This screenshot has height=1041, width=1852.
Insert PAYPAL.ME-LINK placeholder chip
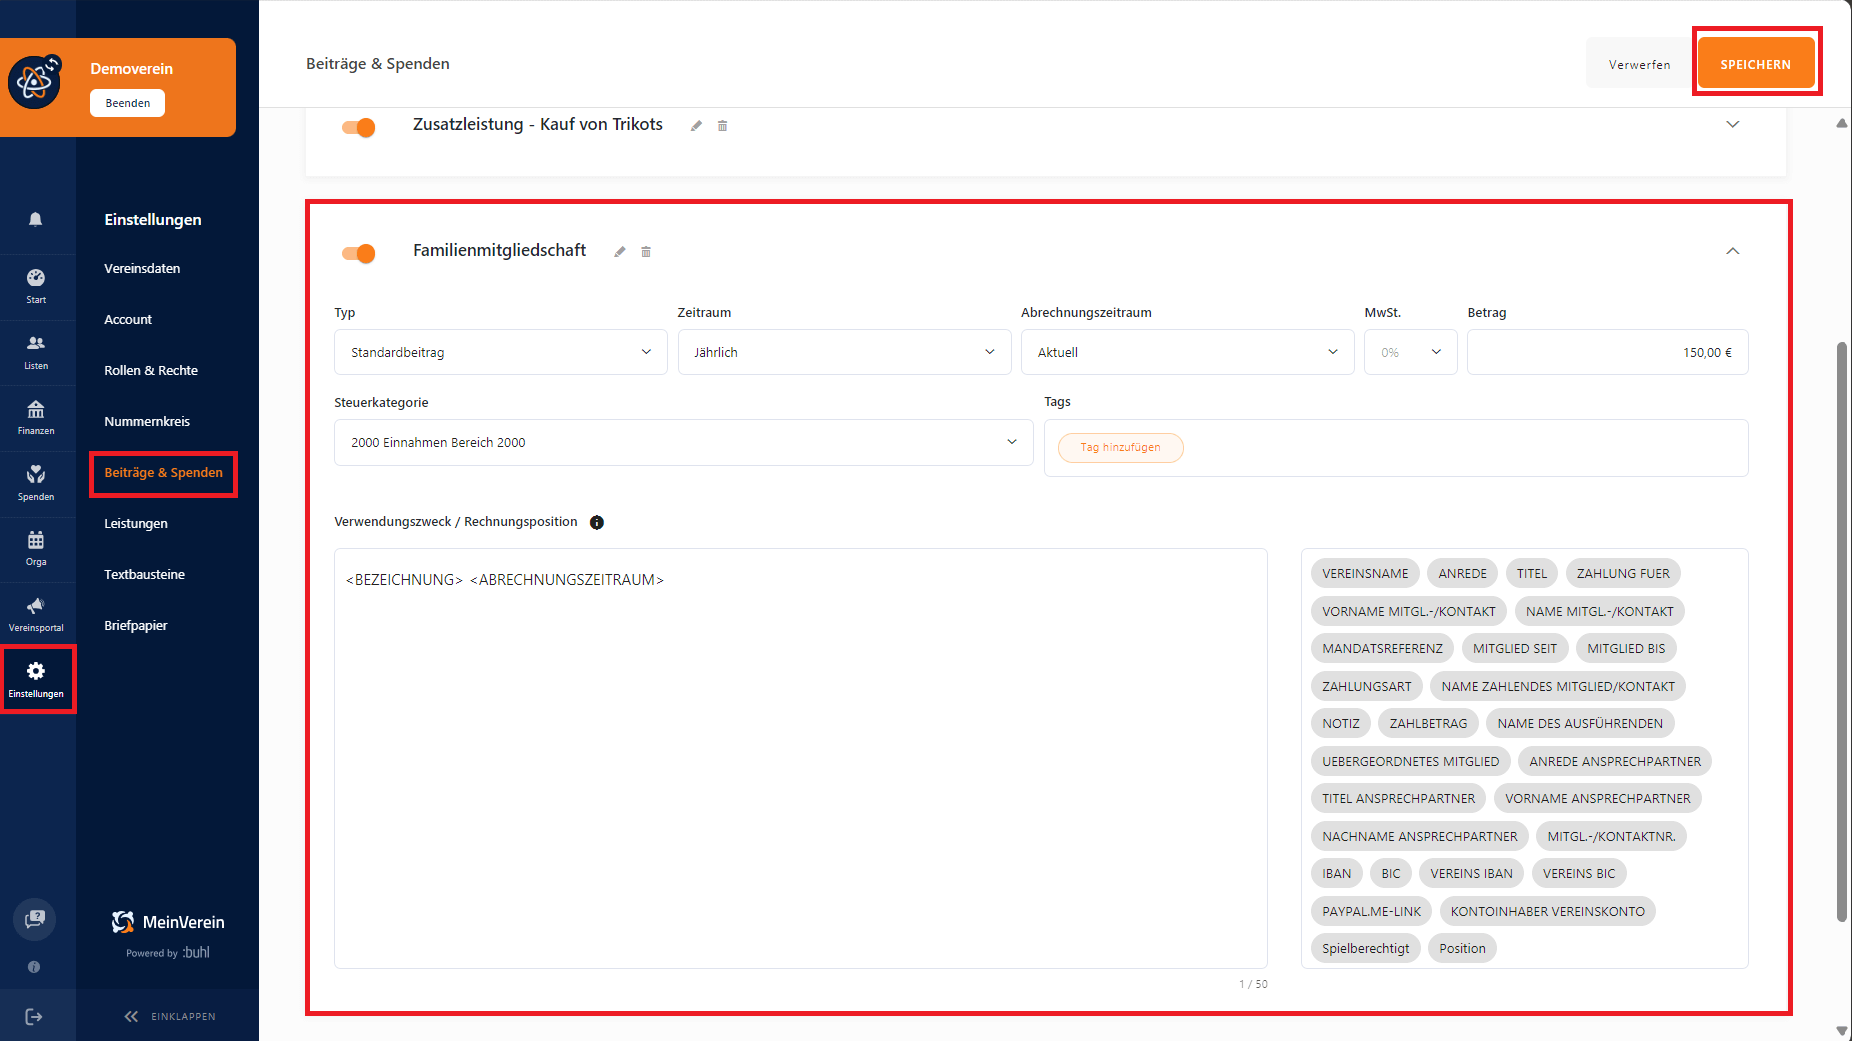click(x=1371, y=911)
